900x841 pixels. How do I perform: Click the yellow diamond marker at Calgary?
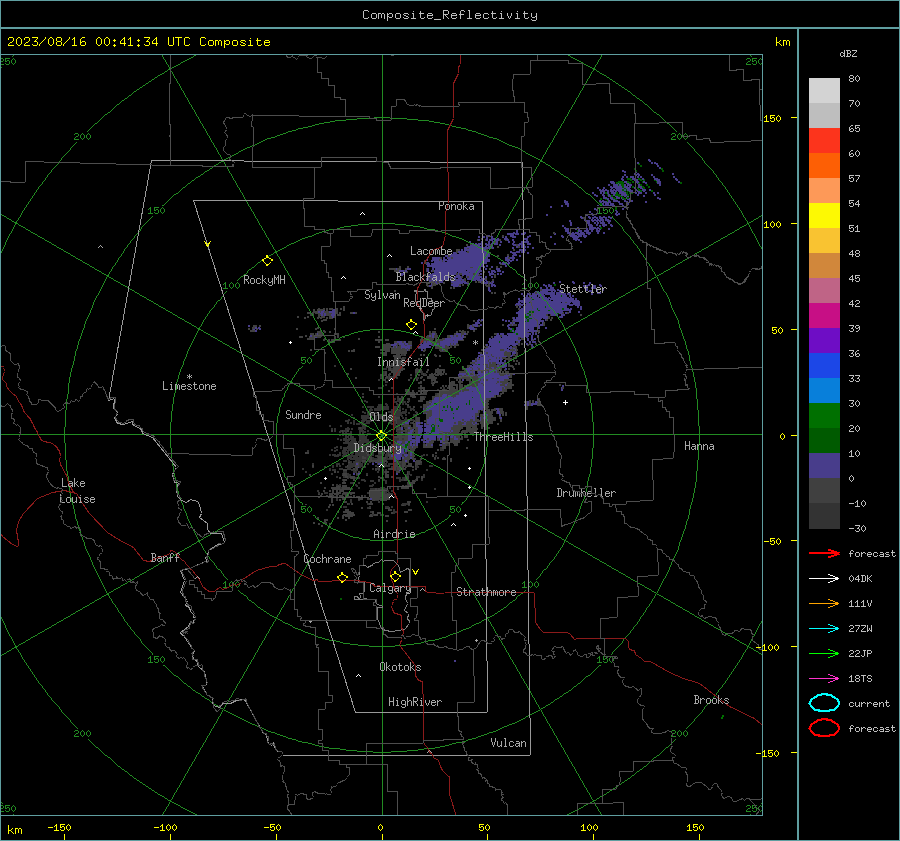click(395, 576)
